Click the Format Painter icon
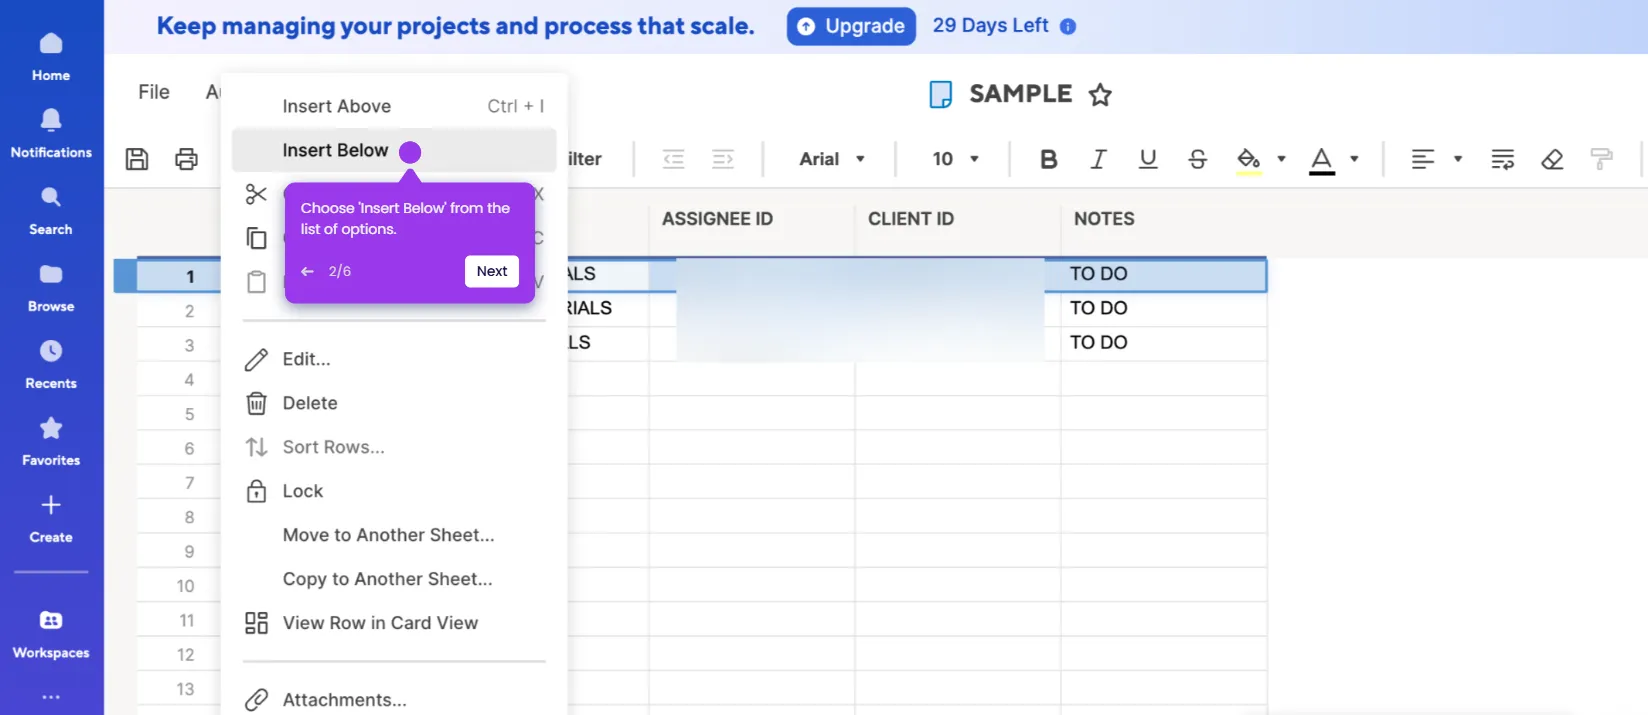The height and width of the screenshot is (715, 1648). pyautogui.click(x=1601, y=159)
